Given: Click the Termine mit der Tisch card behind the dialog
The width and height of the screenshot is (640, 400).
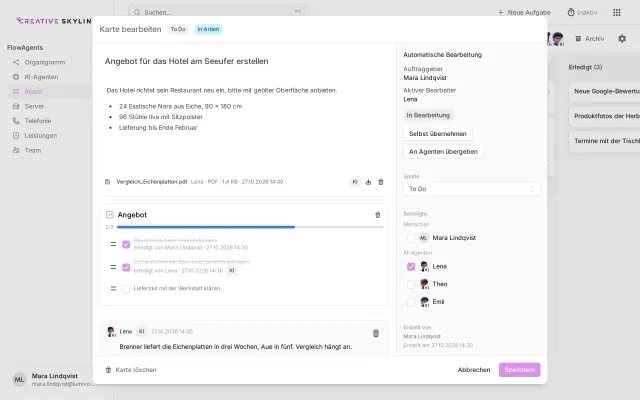Looking at the screenshot, I should [x=604, y=141].
